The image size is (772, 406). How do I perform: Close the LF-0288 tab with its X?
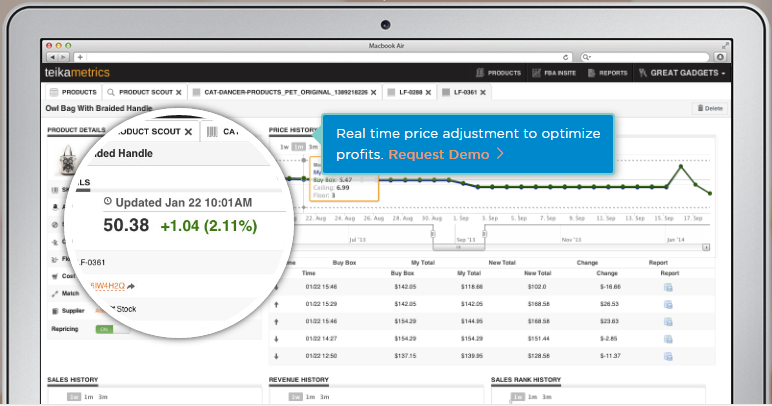point(429,92)
